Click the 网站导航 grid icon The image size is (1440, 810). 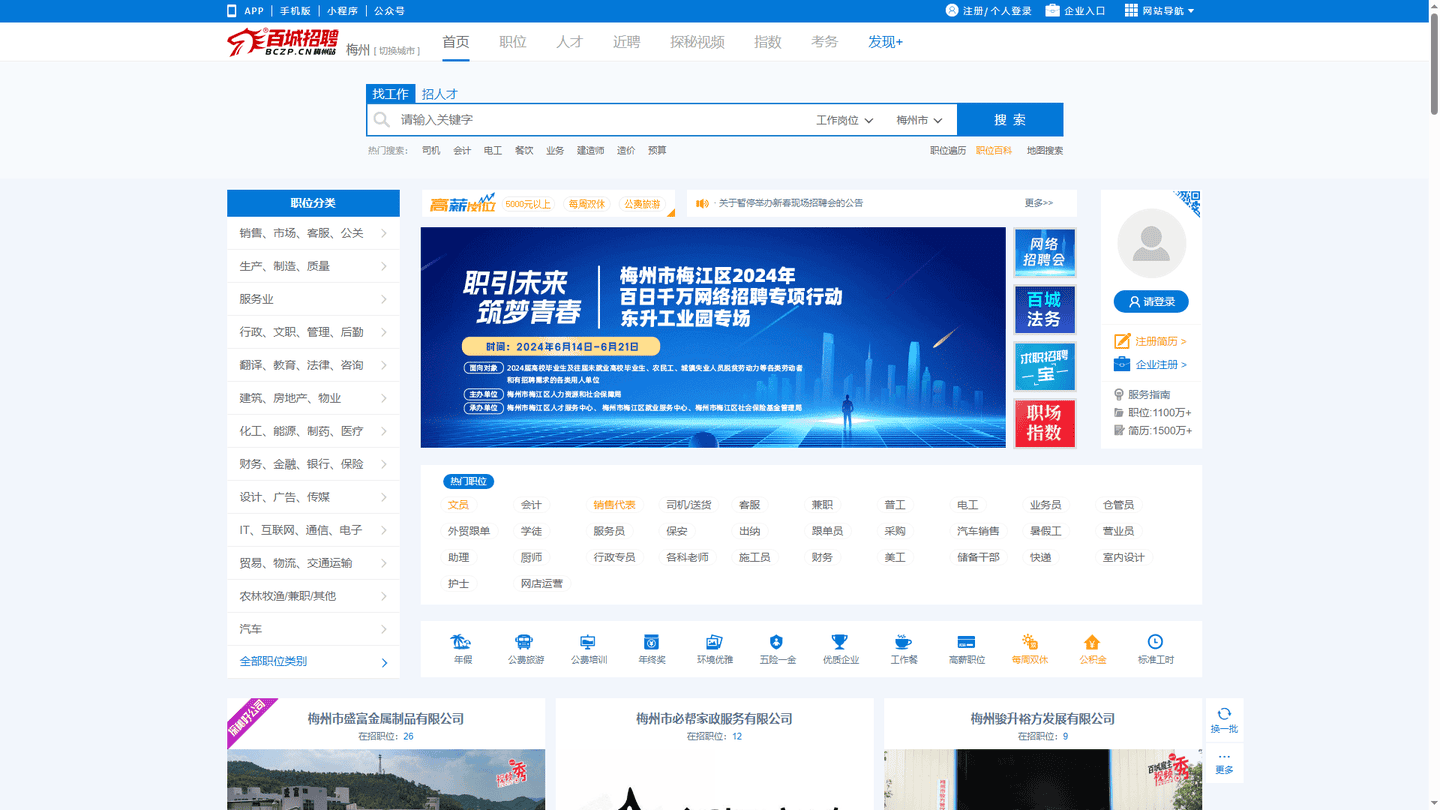point(1131,11)
